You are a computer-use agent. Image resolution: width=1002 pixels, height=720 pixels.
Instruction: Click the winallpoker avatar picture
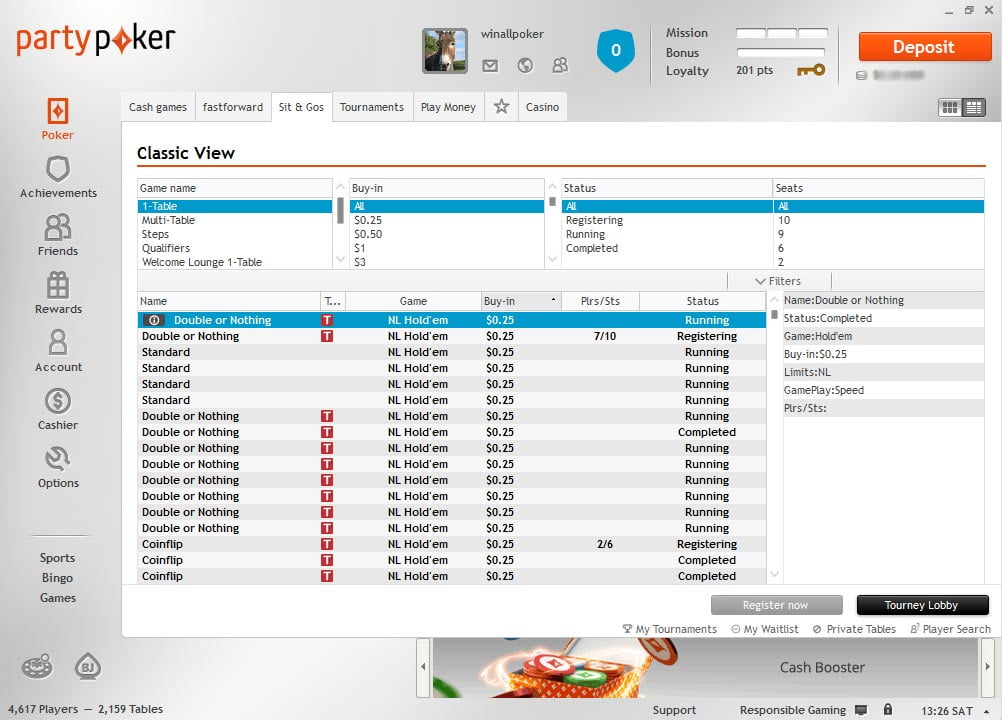coord(445,50)
